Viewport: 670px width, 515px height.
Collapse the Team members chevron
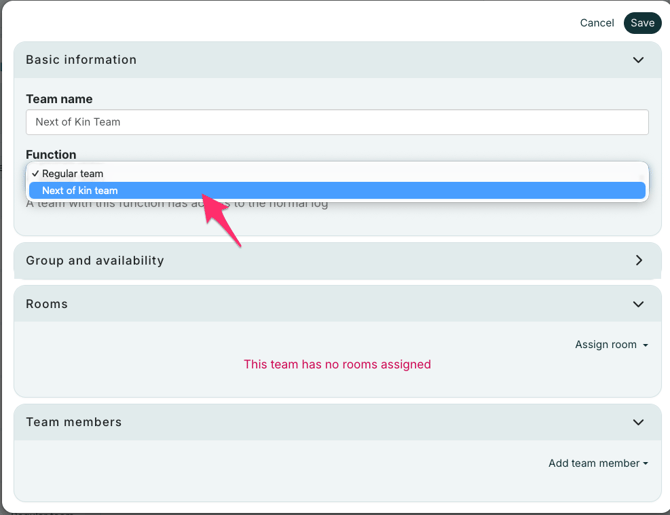pyautogui.click(x=638, y=422)
